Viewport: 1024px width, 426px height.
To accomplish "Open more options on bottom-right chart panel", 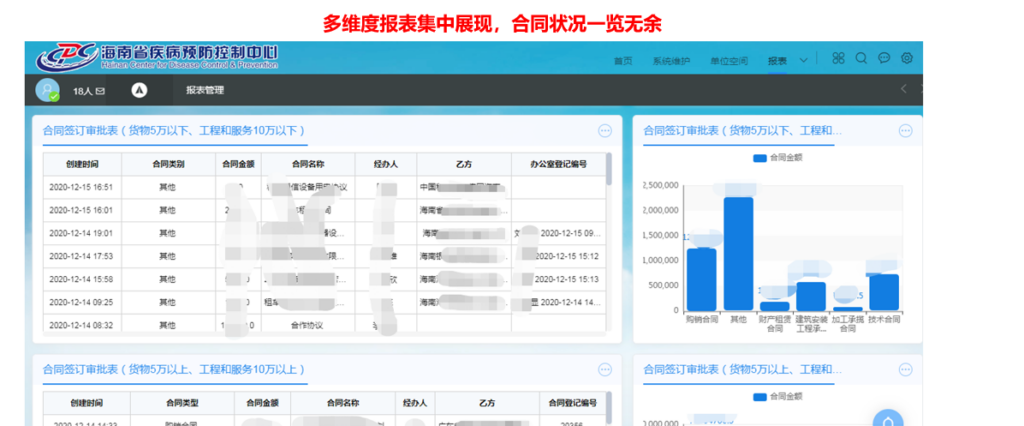I will 905,370.
